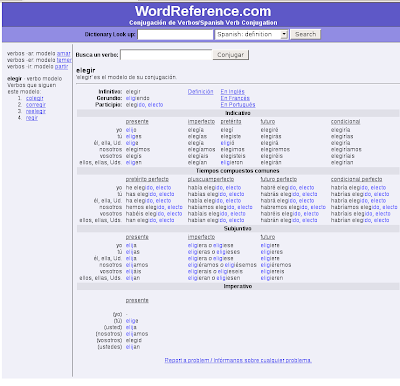Click the Dictionary Look up input field
The image size is (400, 386).
[x=175, y=34]
